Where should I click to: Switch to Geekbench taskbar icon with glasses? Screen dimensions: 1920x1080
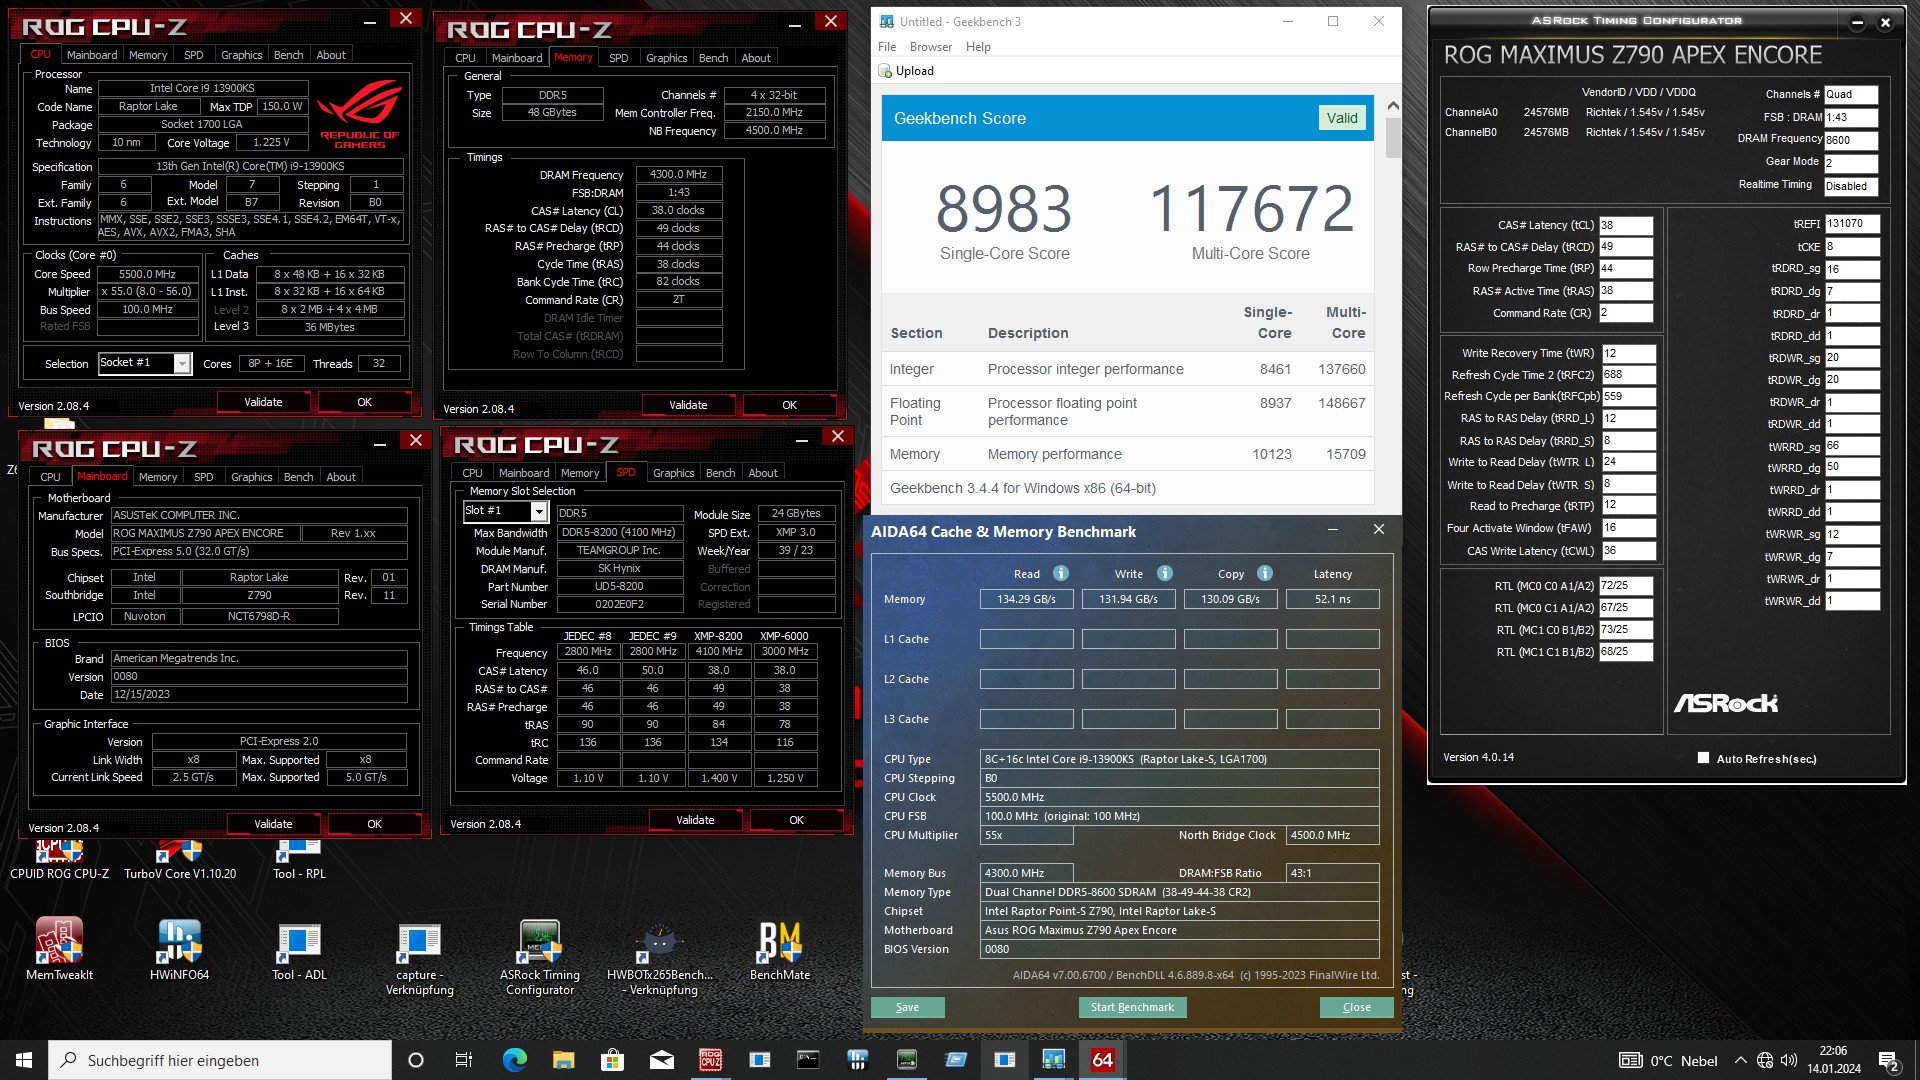tap(1053, 1060)
